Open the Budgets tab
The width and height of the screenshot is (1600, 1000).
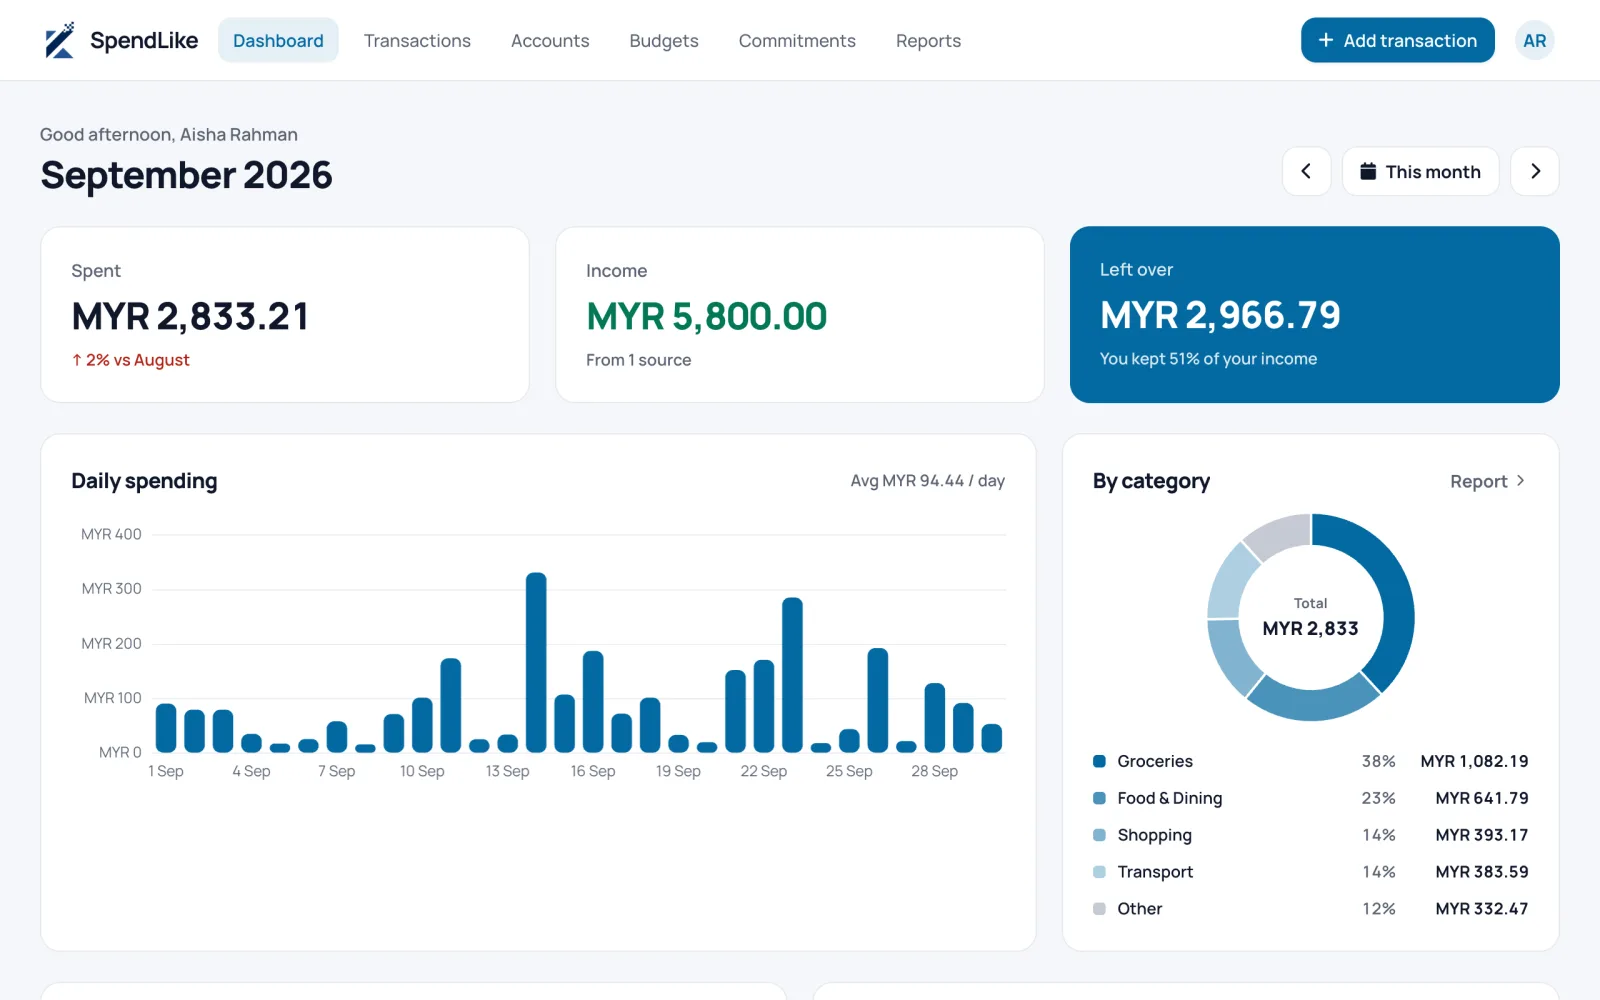[x=664, y=40]
